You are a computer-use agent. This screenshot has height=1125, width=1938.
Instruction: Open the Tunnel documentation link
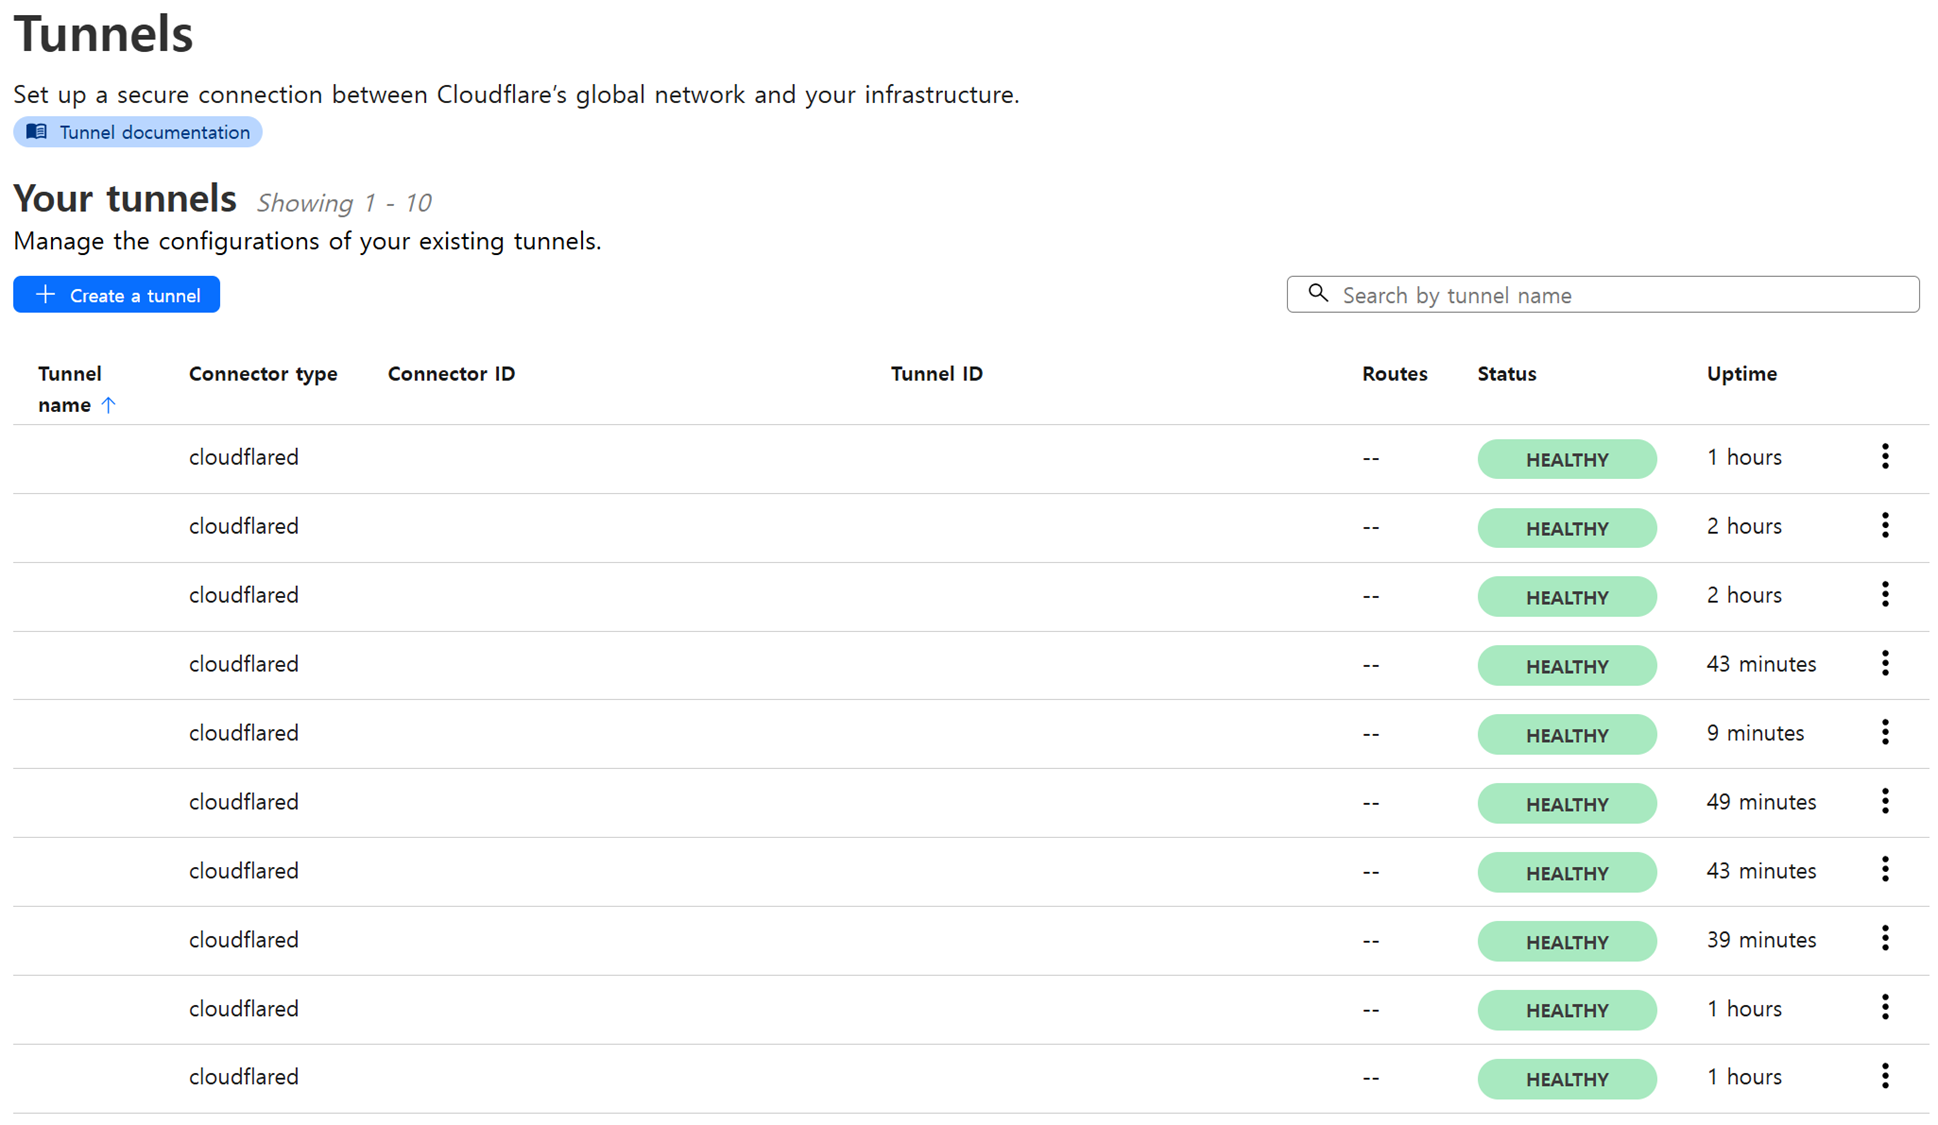[x=154, y=132]
